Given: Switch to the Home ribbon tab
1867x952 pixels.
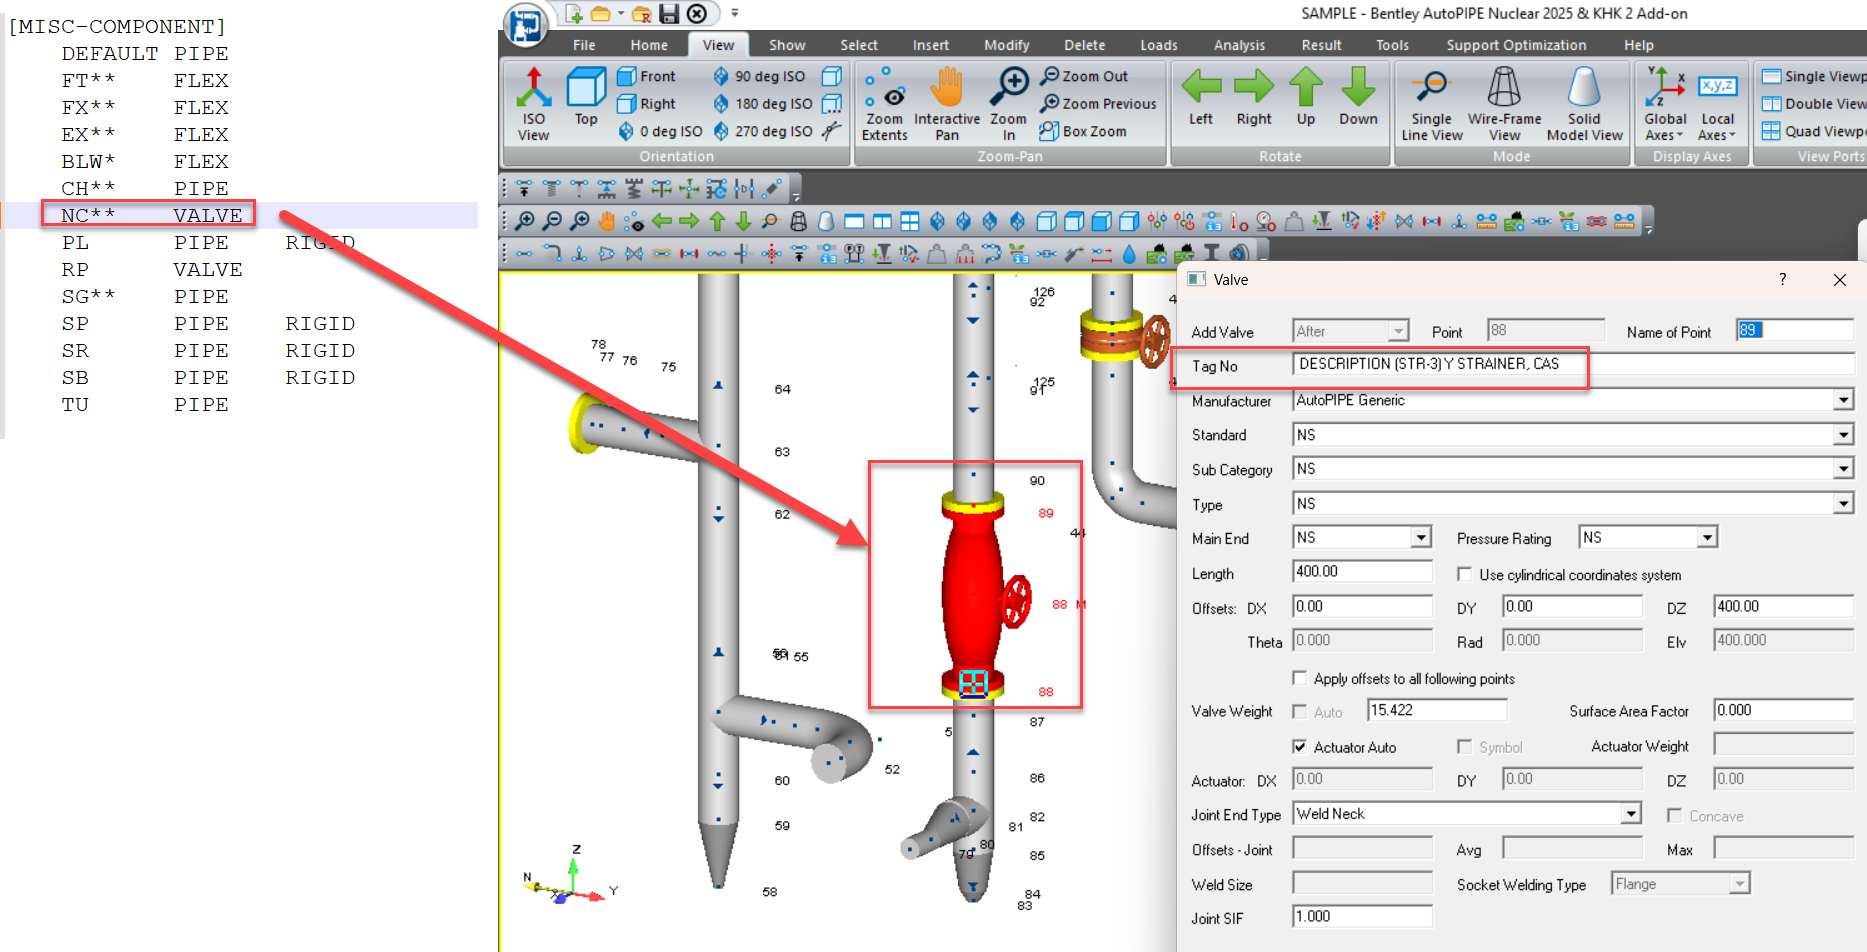Looking at the screenshot, I should point(649,45).
